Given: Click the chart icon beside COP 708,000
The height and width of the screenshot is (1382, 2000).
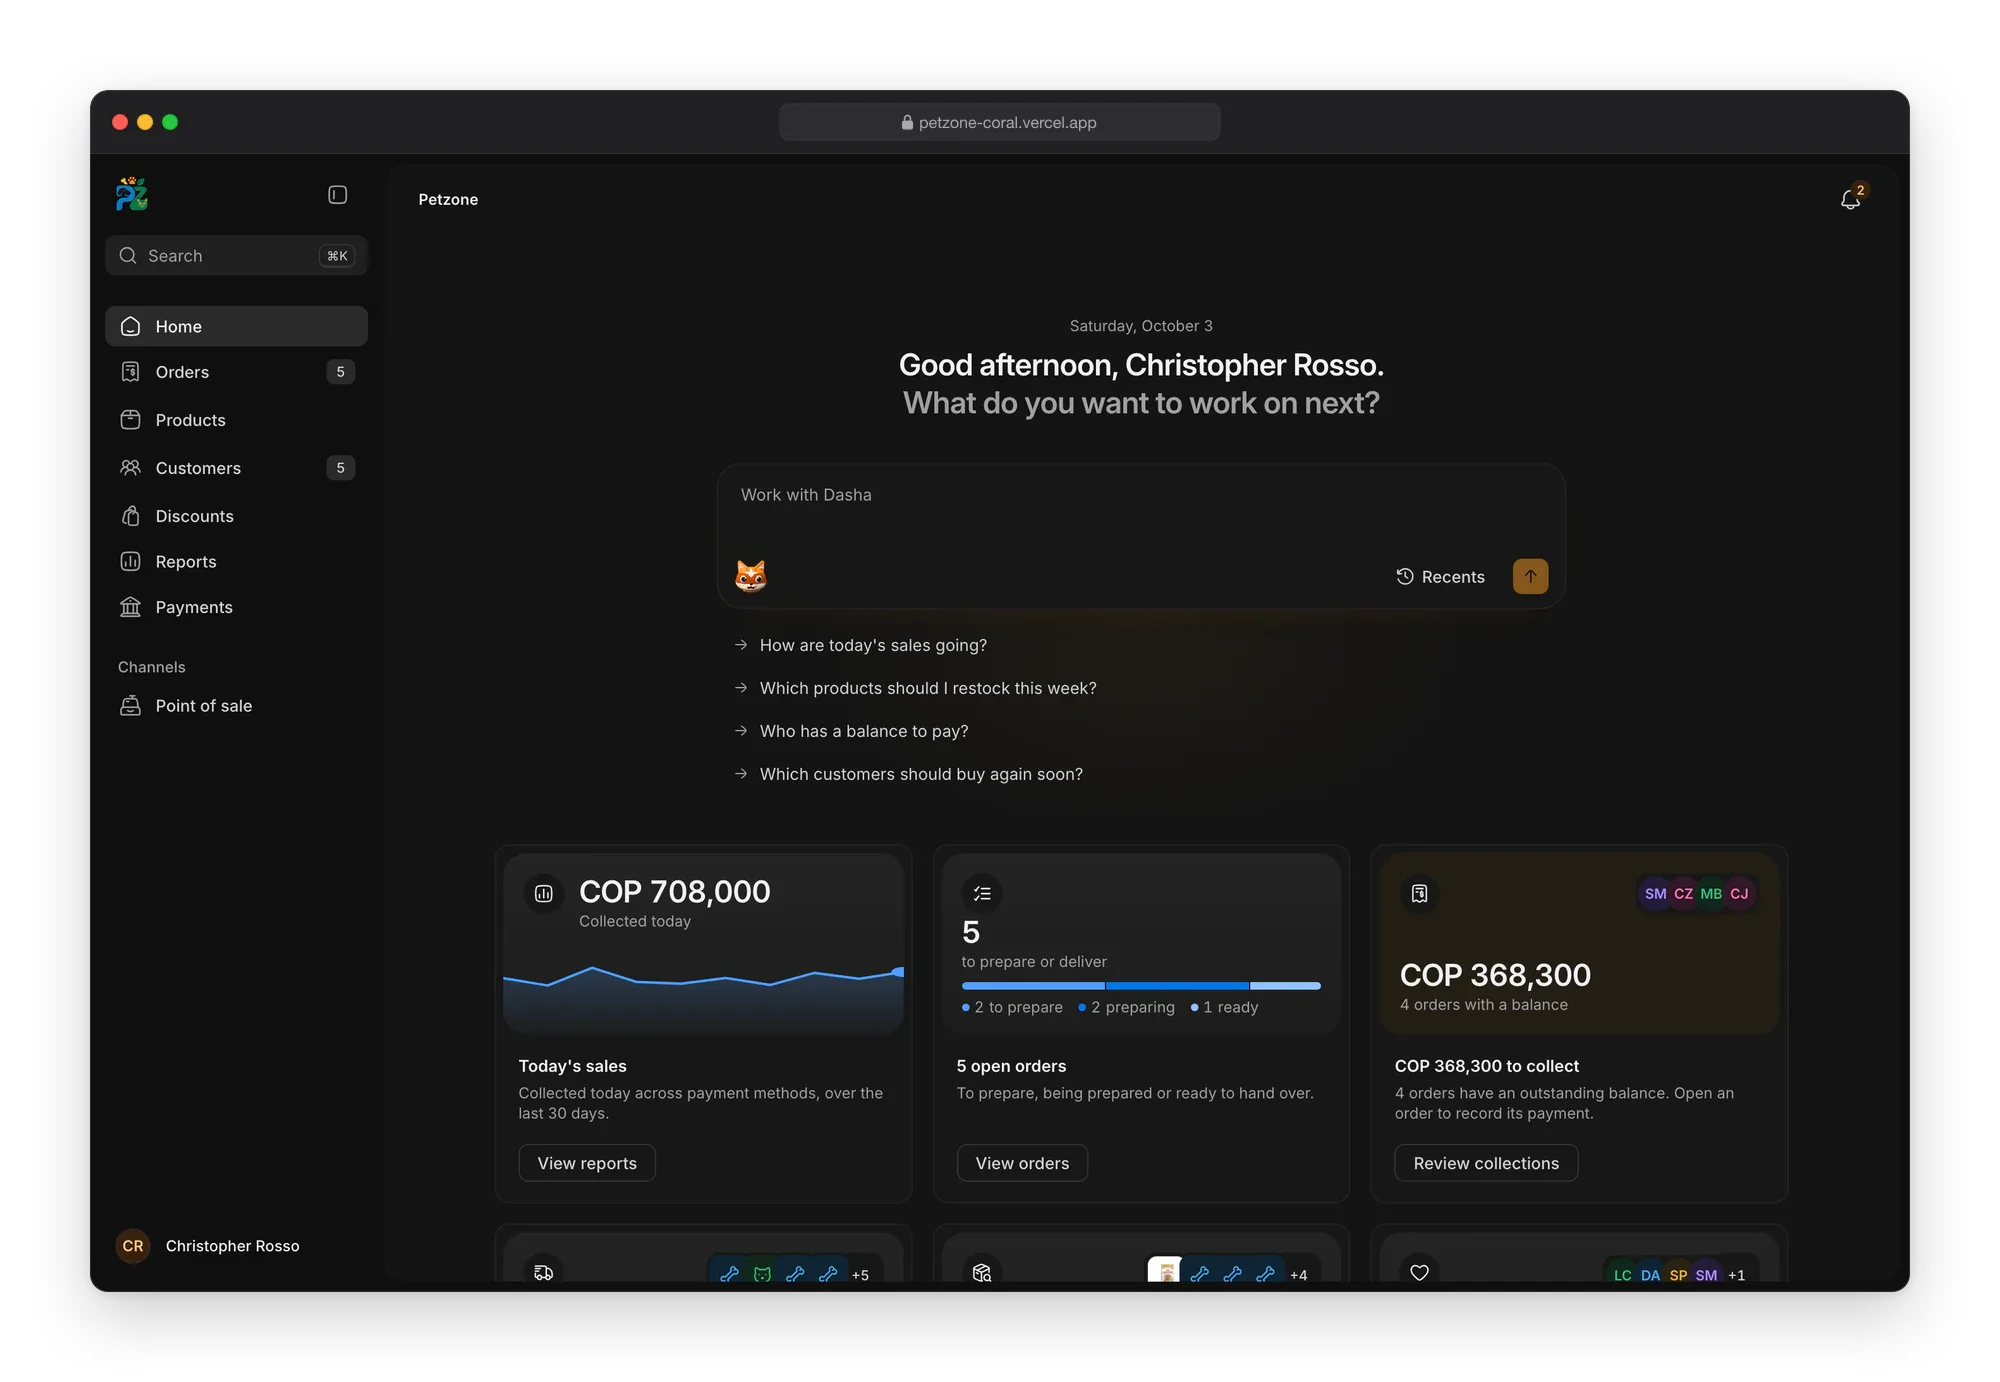Looking at the screenshot, I should [544, 894].
